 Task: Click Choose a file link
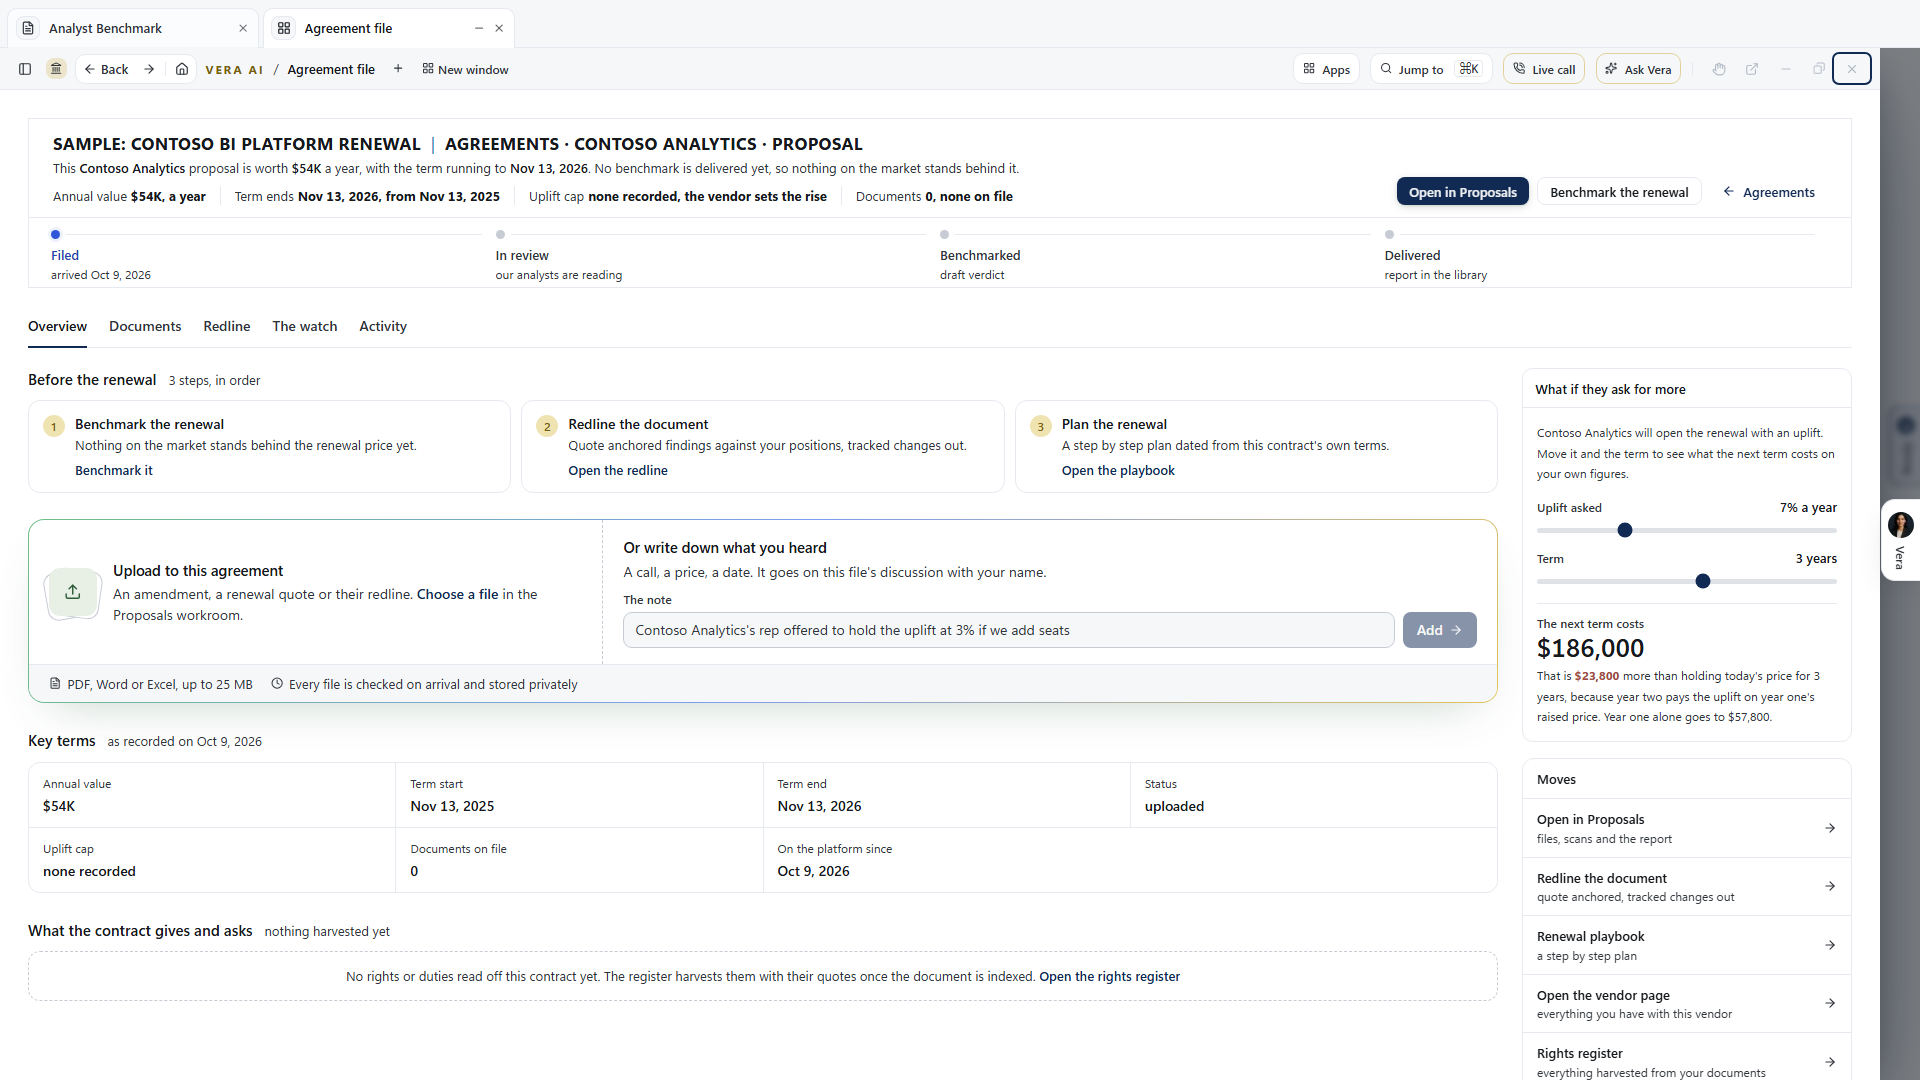point(457,594)
